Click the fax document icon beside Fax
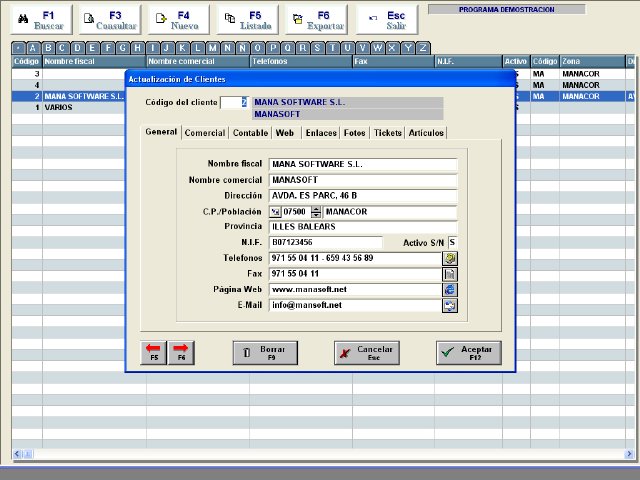 pyautogui.click(x=450, y=274)
